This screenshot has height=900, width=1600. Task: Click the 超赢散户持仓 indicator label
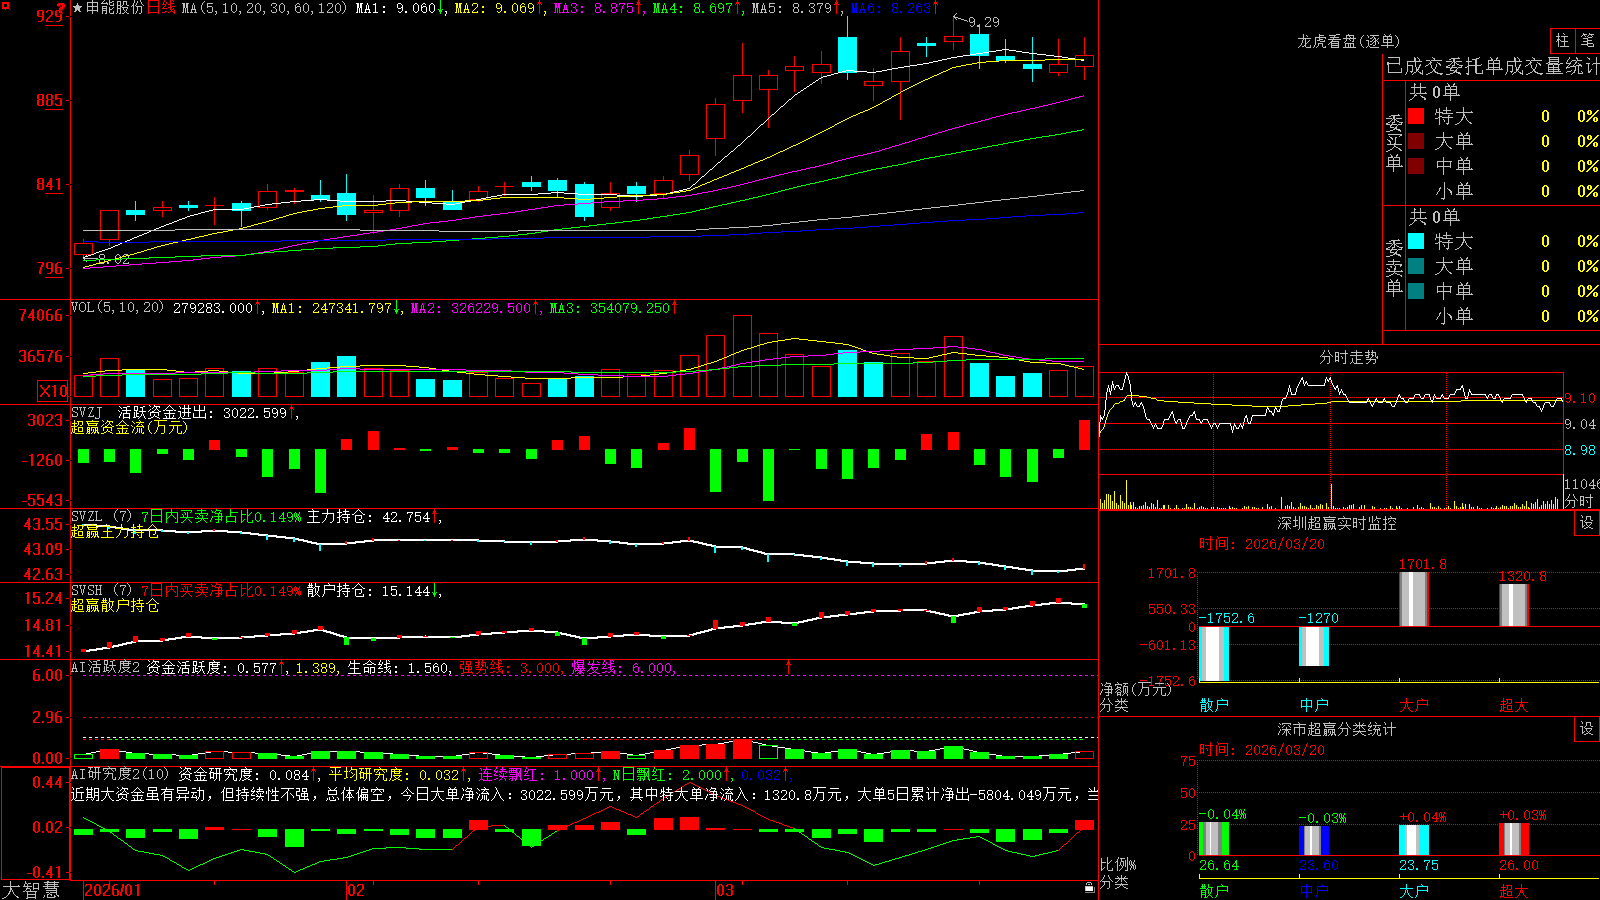(115, 605)
